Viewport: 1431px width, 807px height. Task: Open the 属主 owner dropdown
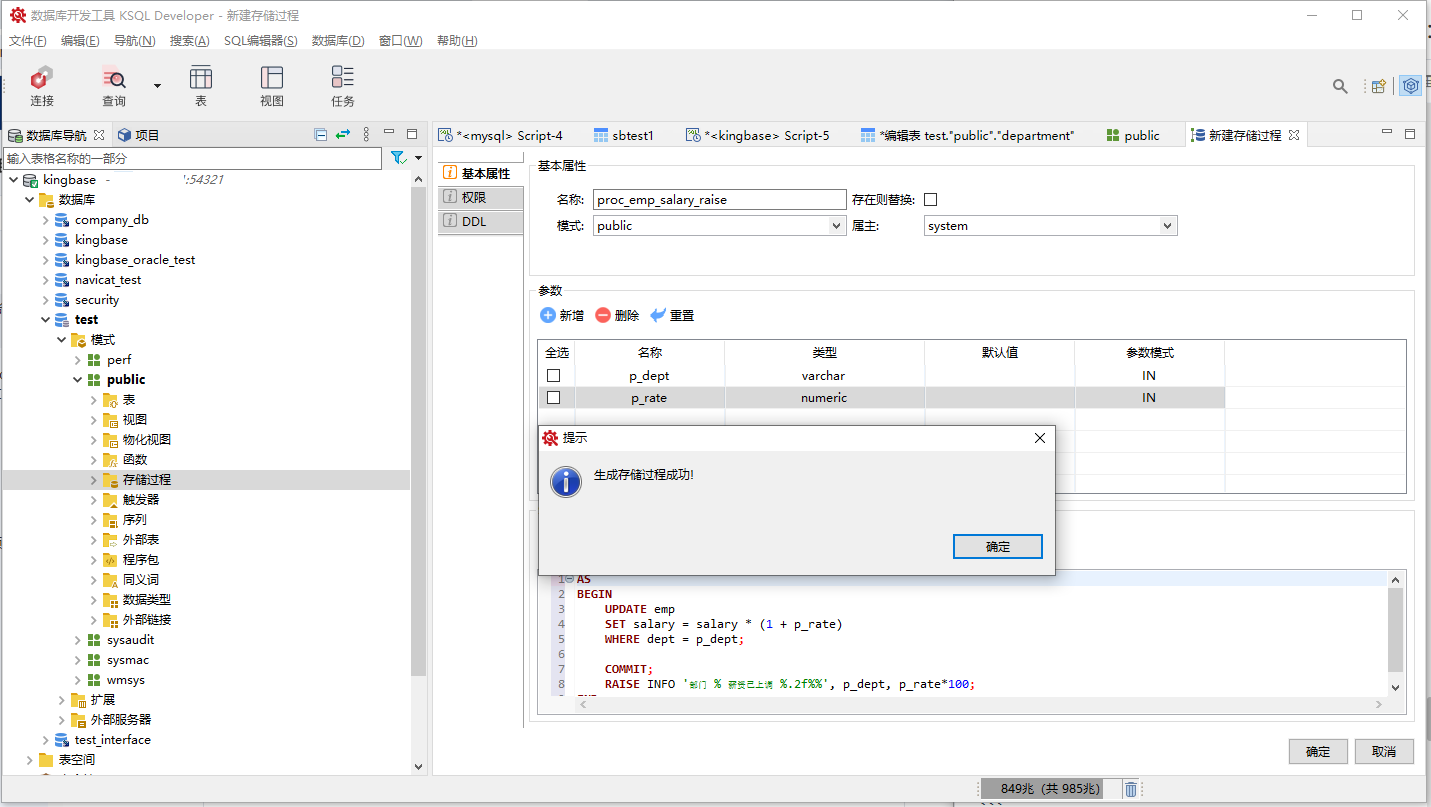point(1167,226)
